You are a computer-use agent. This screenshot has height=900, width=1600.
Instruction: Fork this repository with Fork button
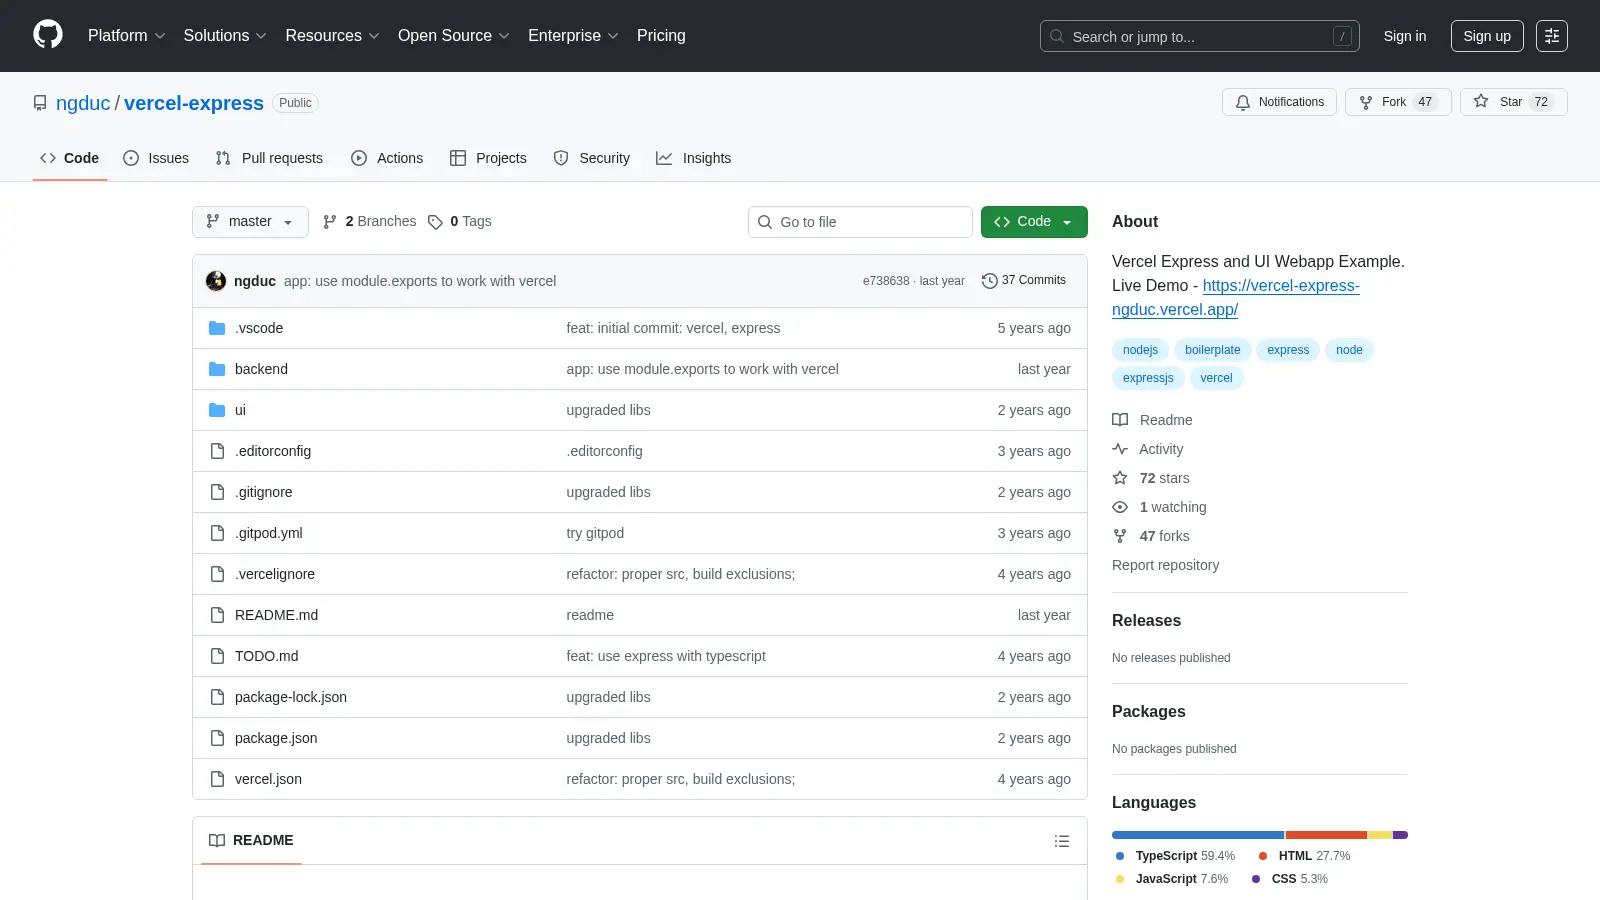coord(1398,102)
